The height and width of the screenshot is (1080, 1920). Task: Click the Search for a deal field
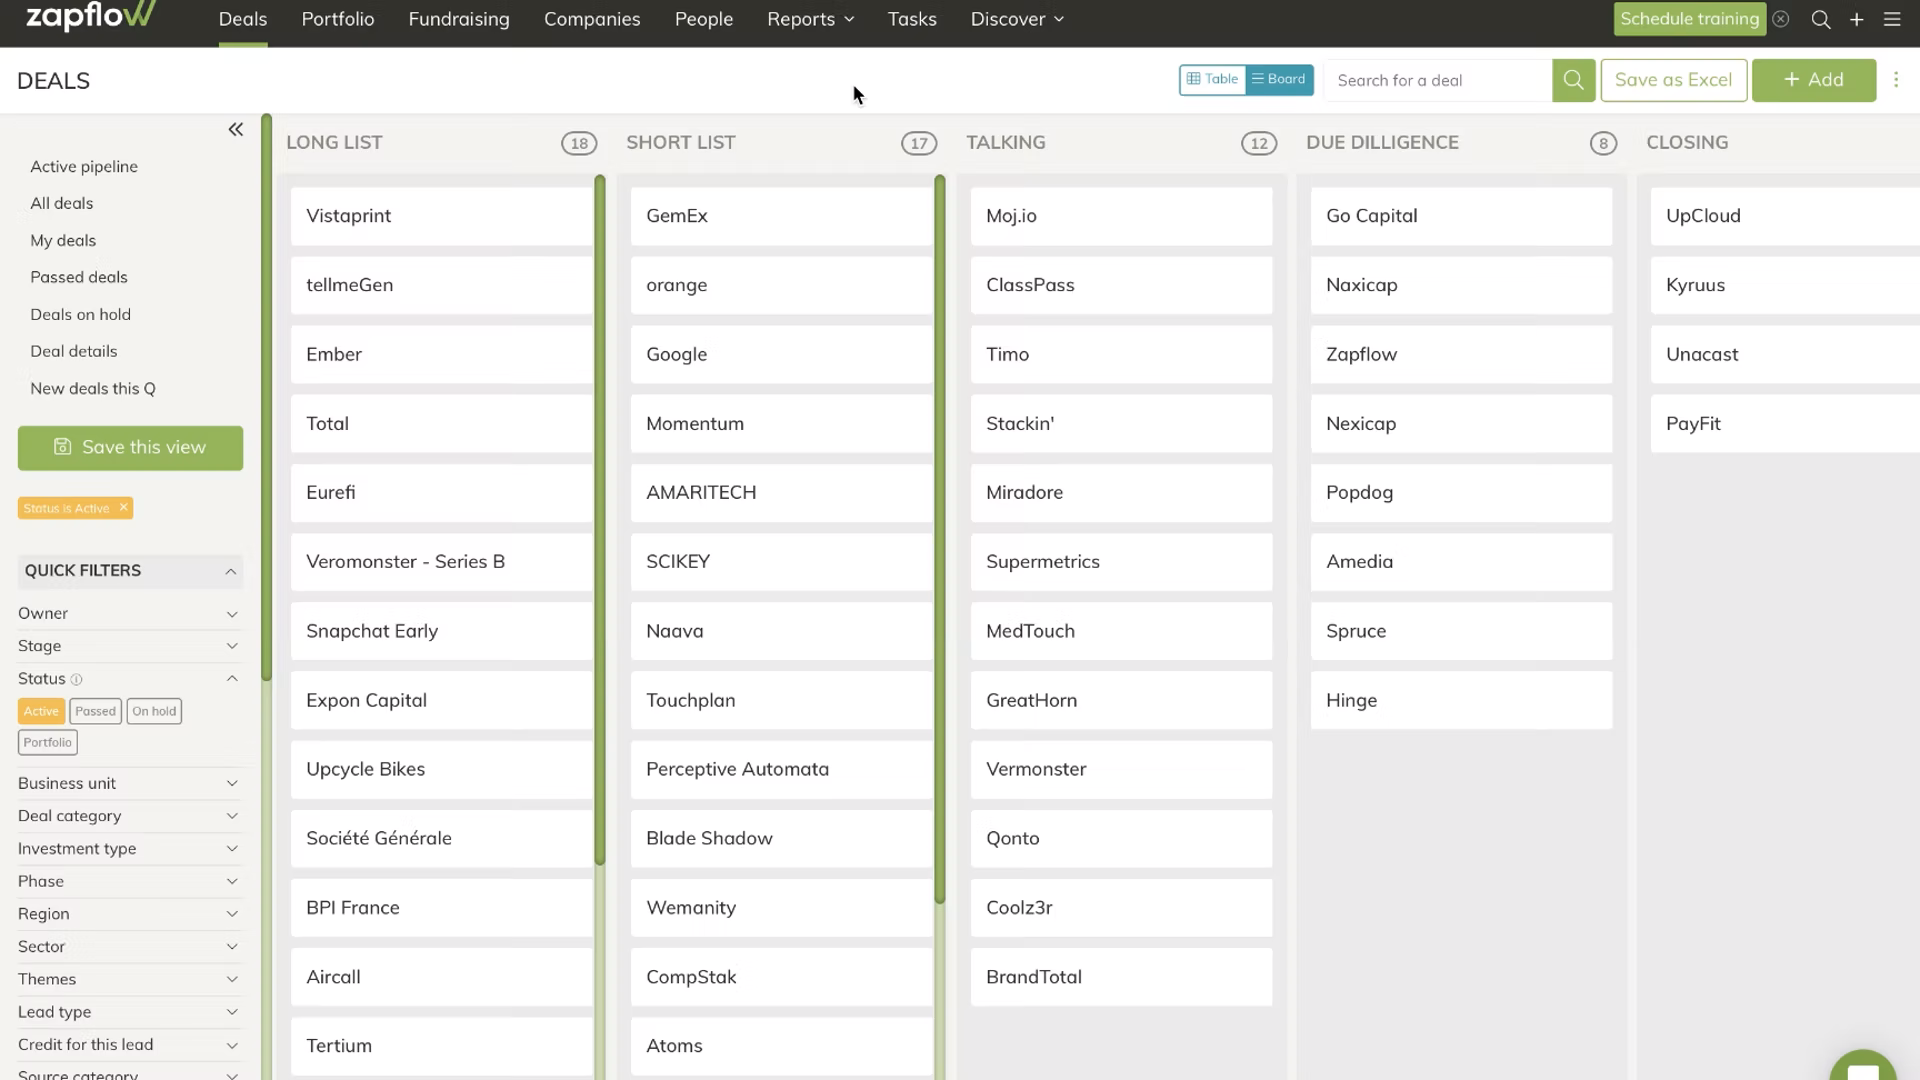click(1438, 80)
